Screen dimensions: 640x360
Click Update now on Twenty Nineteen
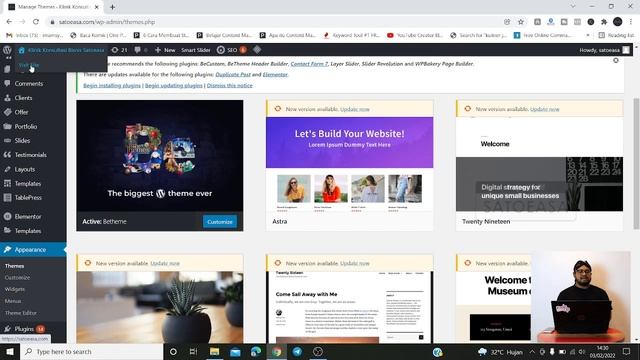tap(544, 109)
